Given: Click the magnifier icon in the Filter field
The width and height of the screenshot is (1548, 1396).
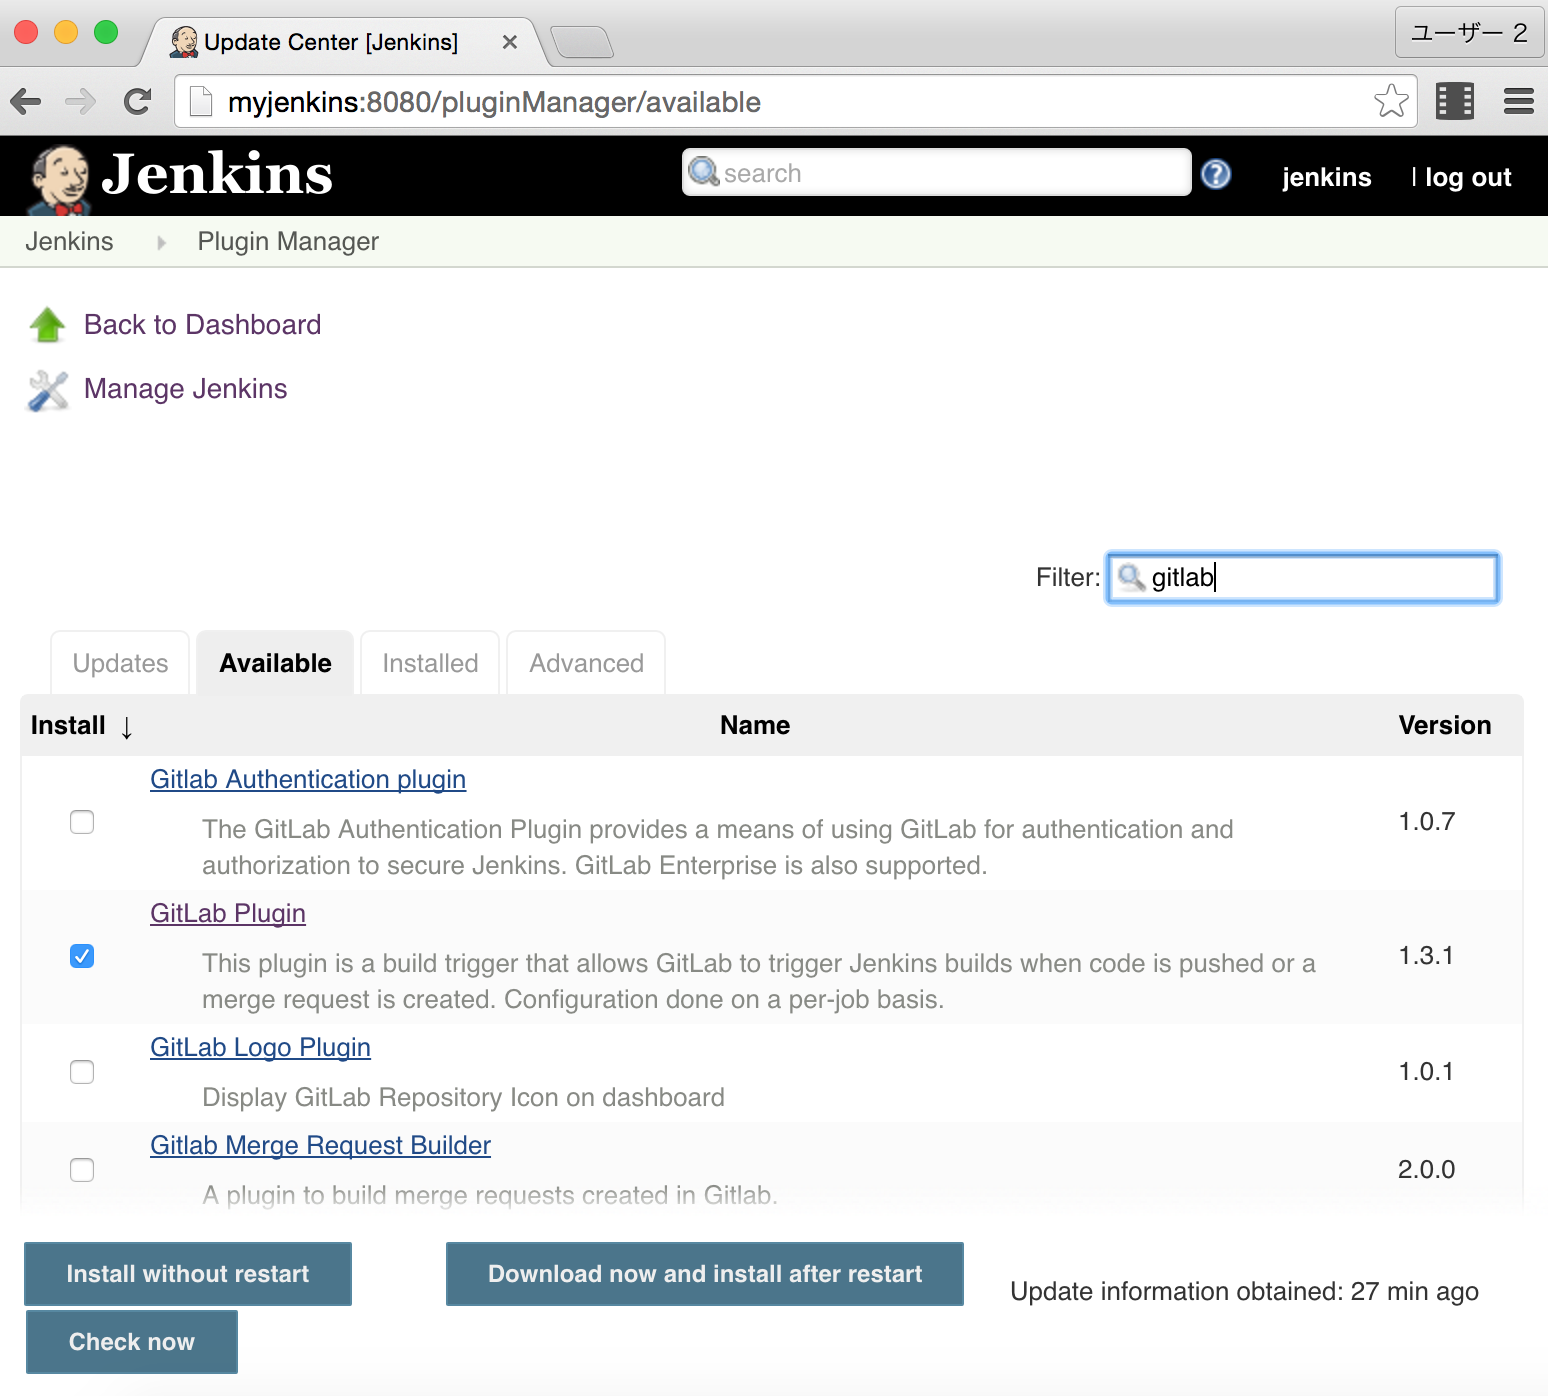Looking at the screenshot, I should (1131, 577).
